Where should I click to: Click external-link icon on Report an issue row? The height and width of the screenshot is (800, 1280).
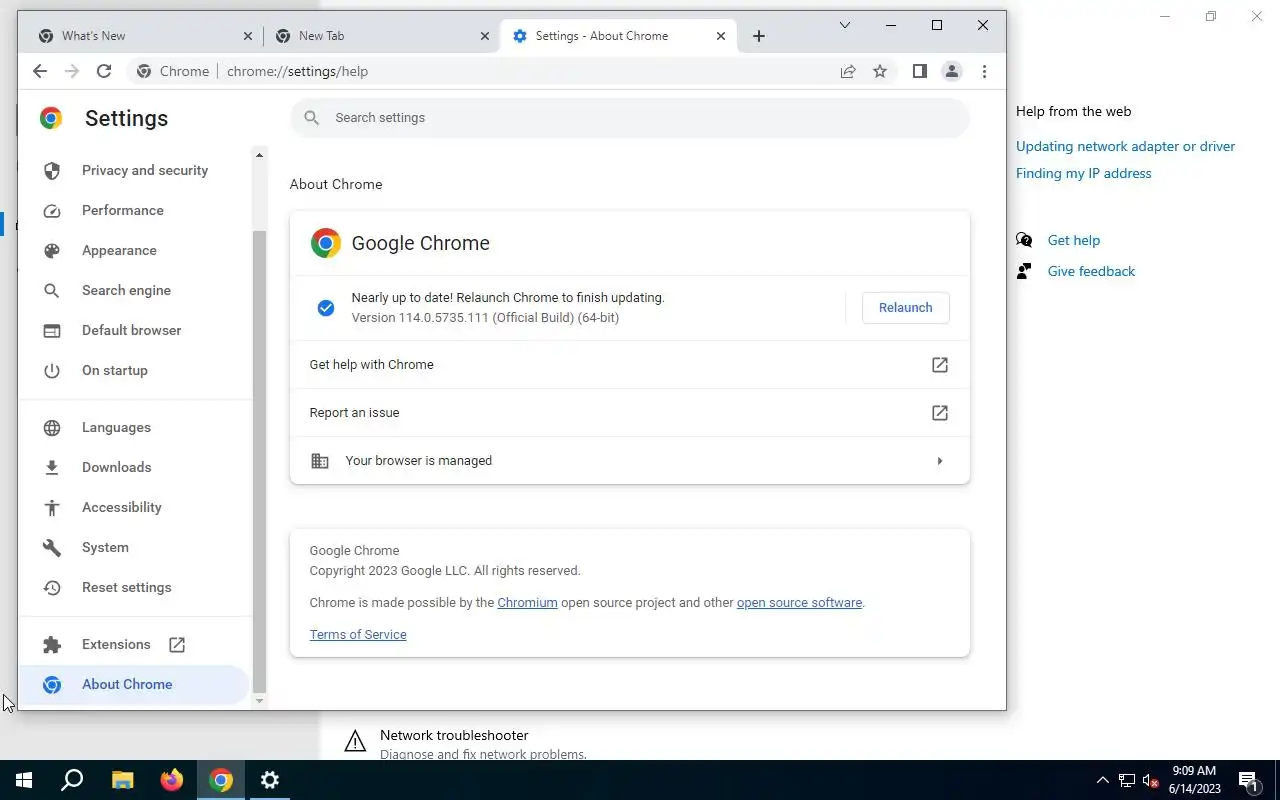click(940, 413)
